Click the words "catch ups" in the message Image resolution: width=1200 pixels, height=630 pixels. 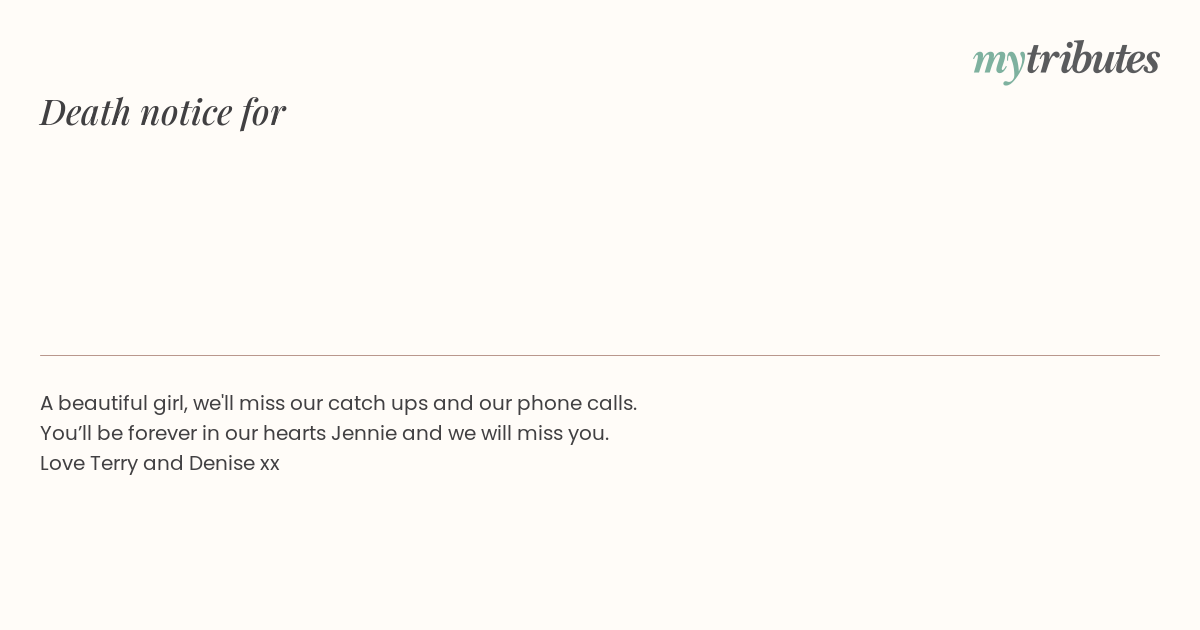pyautogui.click(x=377, y=403)
